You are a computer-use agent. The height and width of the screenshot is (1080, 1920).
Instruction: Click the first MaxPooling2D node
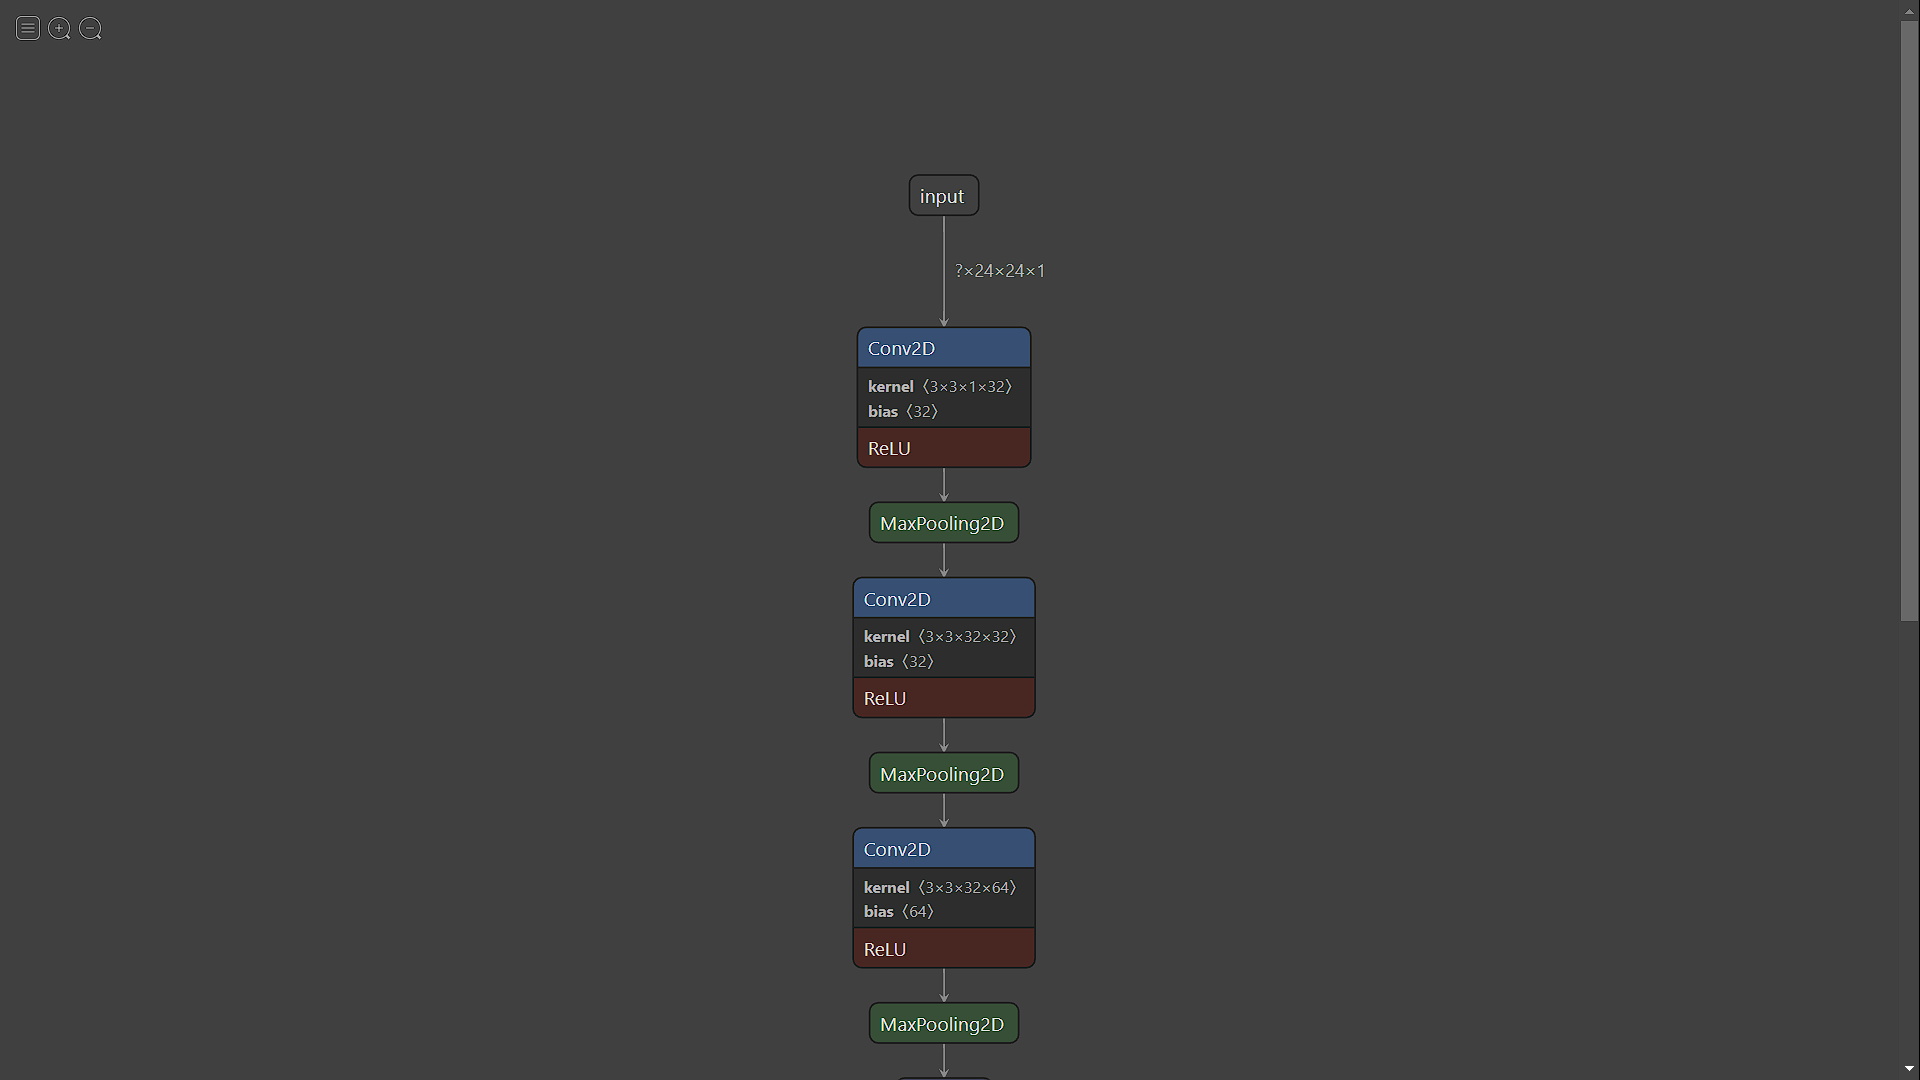[x=943, y=524]
